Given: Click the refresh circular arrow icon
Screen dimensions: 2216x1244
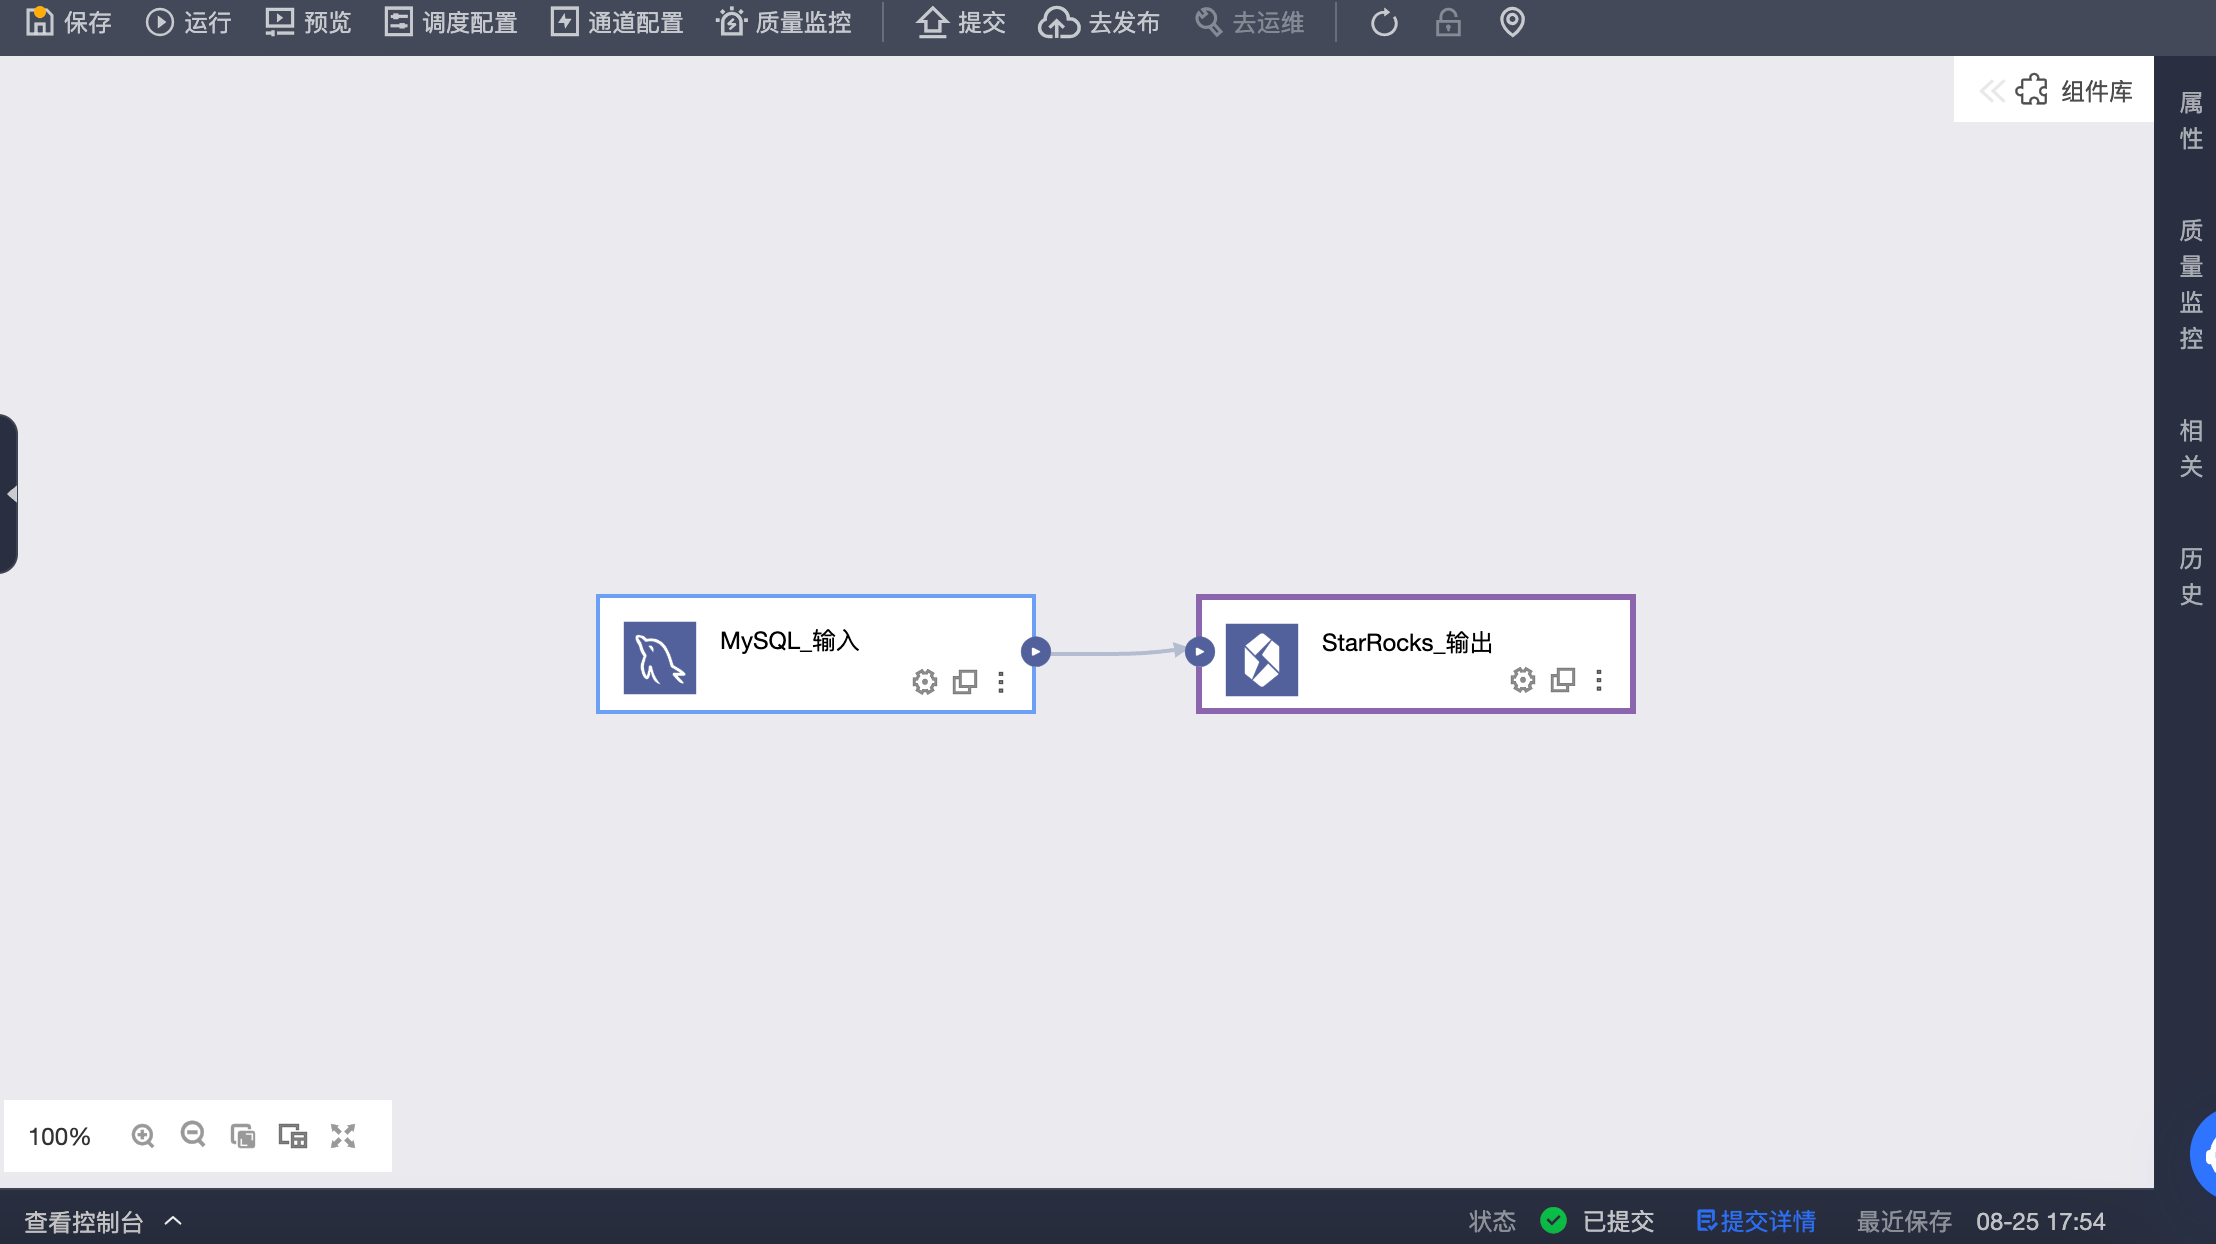Looking at the screenshot, I should [1384, 22].
